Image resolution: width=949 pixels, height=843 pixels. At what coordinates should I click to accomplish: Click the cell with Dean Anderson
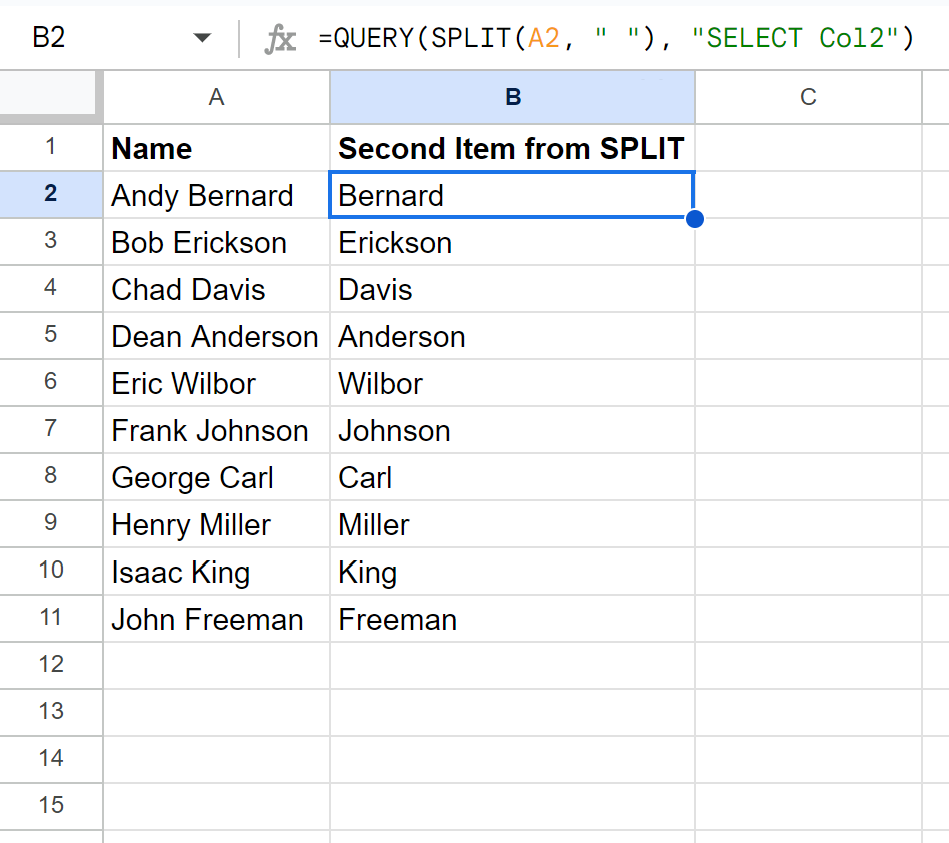[216, 336]
